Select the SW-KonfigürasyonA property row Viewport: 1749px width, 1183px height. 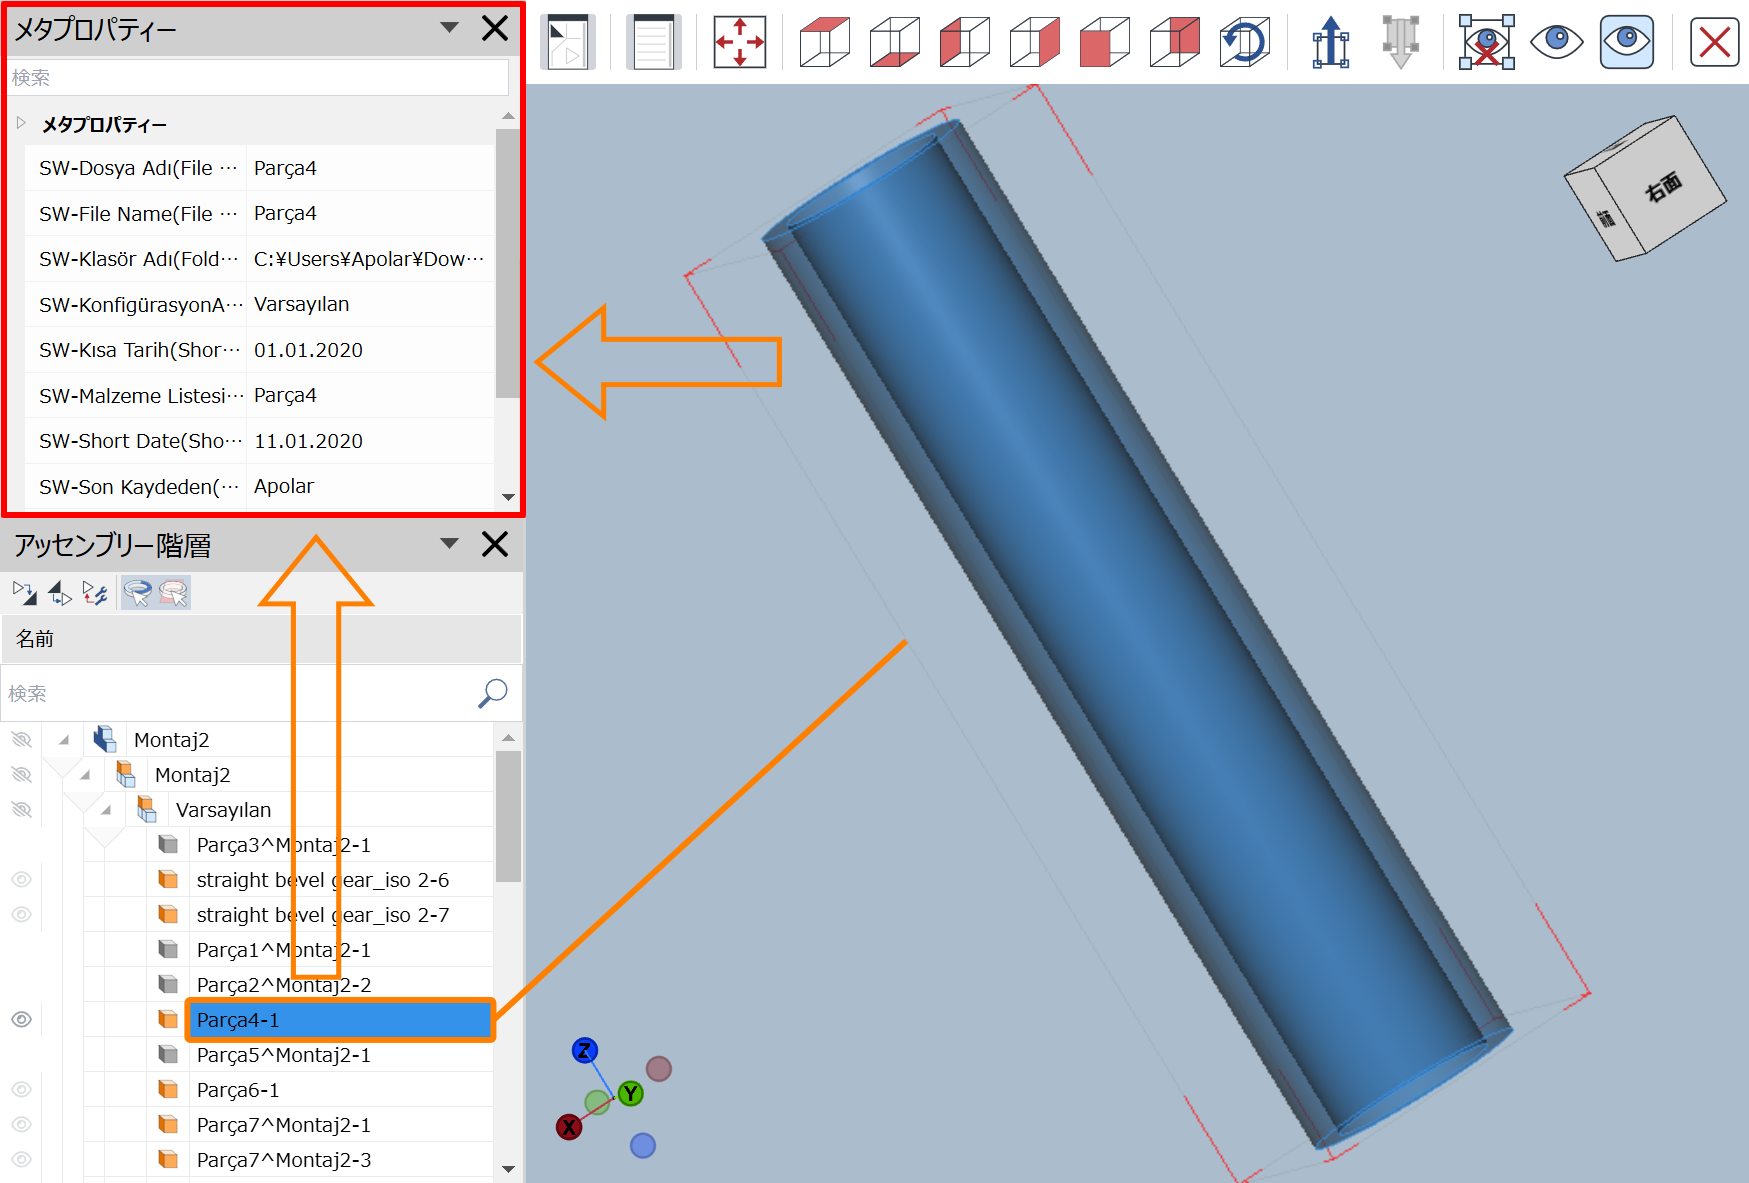260,304
